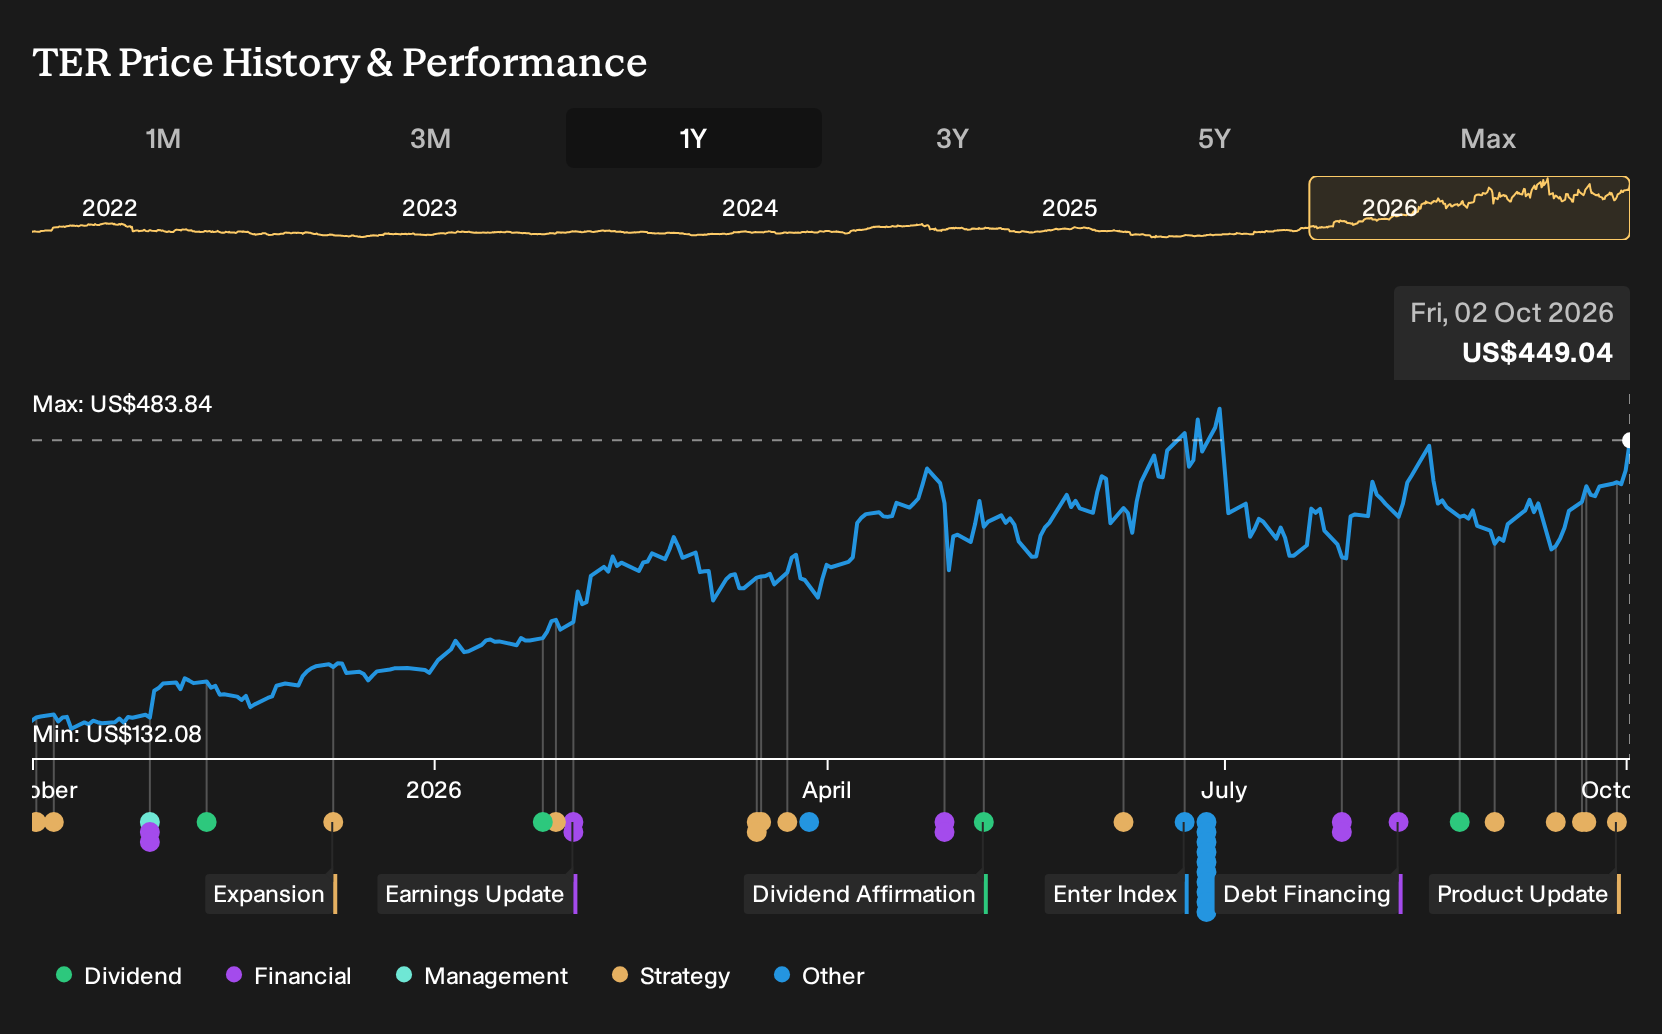This screenshot has width=1662, height=1034.
Task: Click the July axis label
Action: 1224,790
